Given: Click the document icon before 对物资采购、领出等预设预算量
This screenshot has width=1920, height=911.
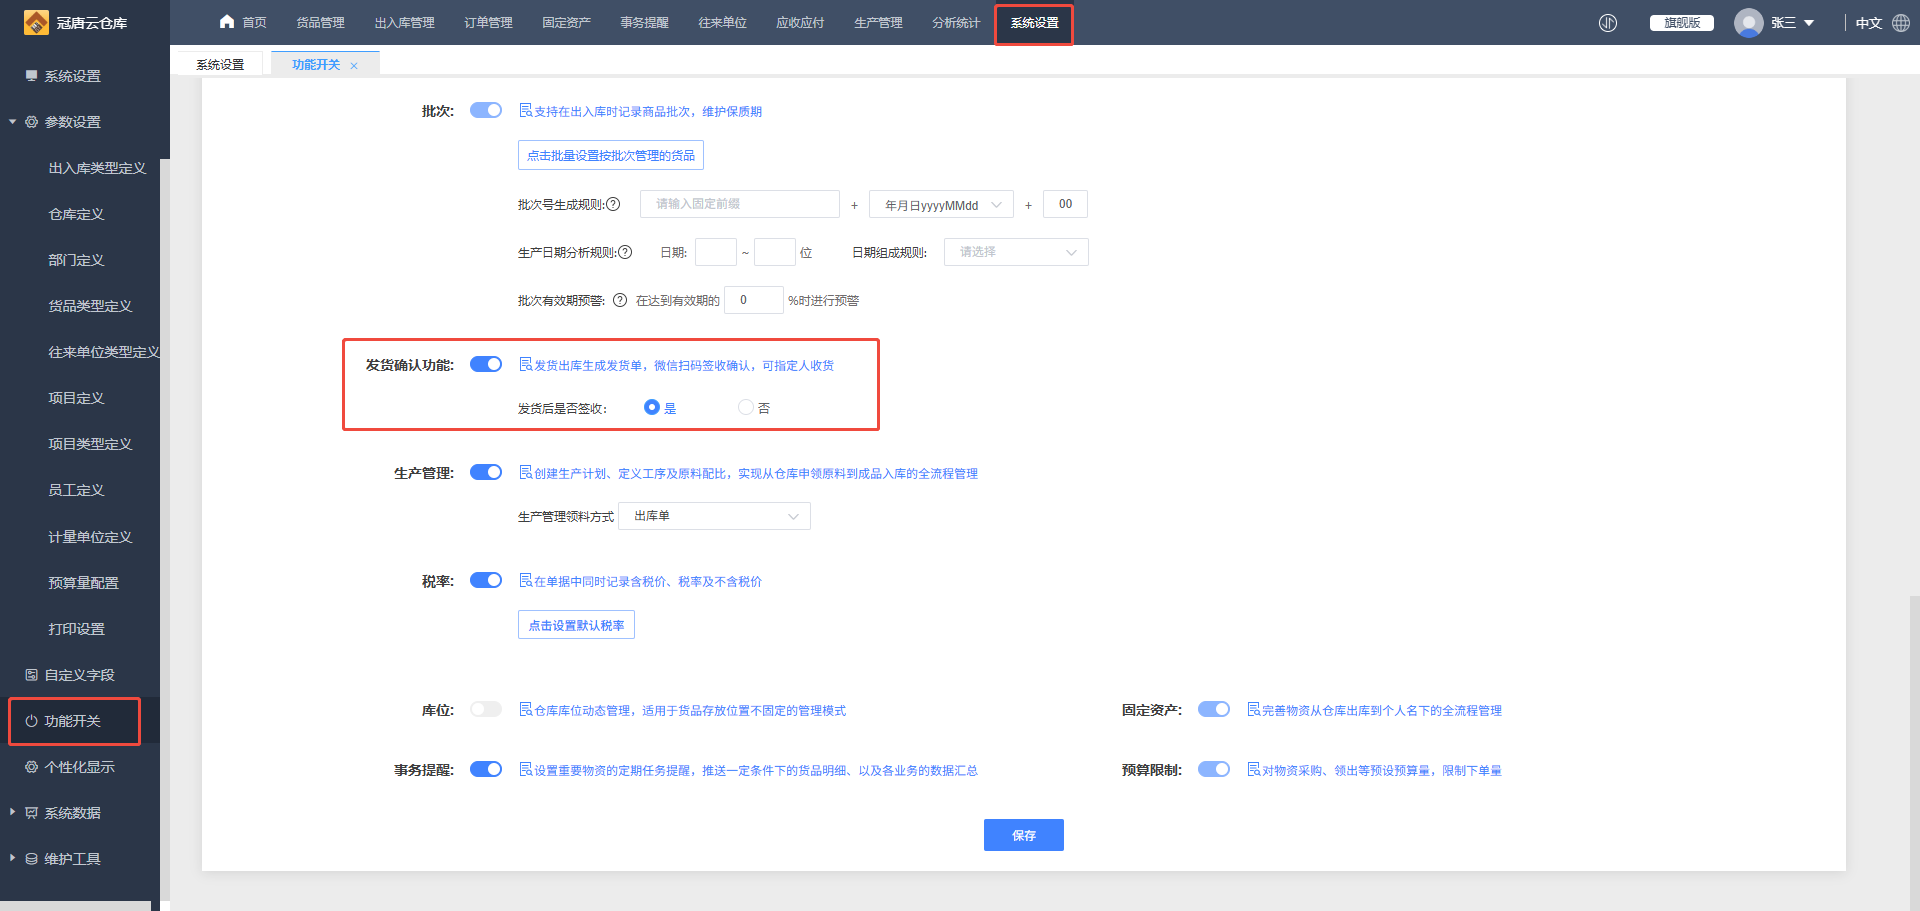Looking at the screenshot, I should point(1253,770).
